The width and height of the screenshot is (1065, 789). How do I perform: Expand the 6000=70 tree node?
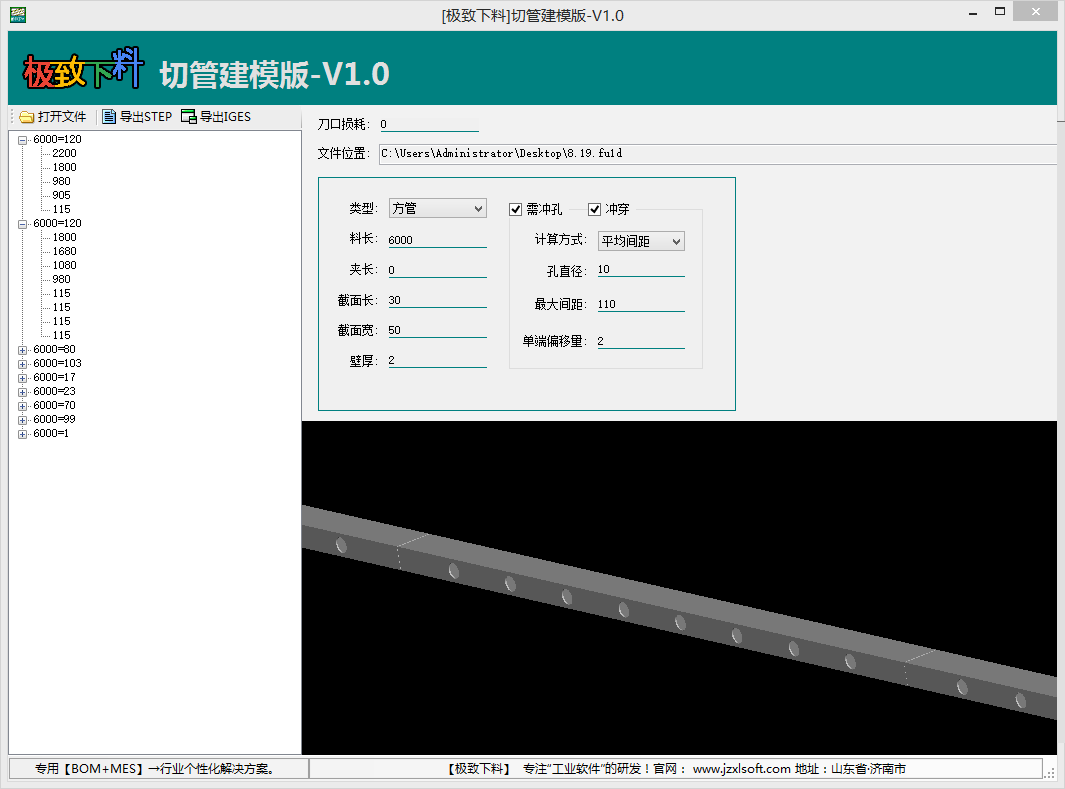(22, 406)
